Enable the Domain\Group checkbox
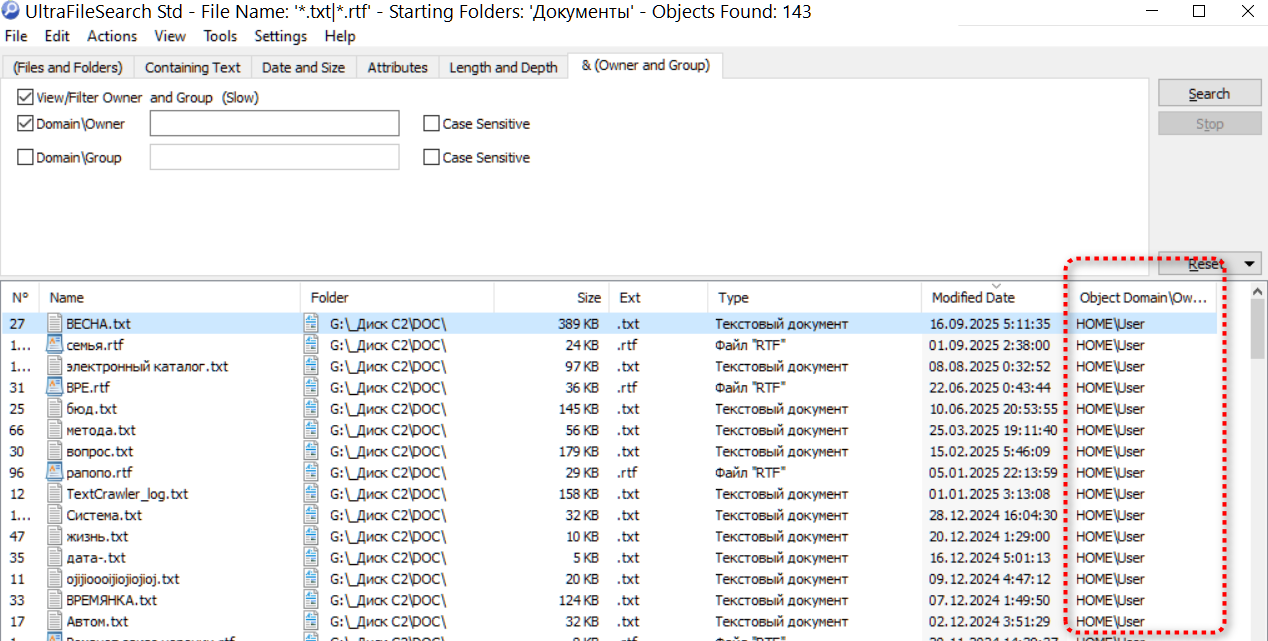This screenshot has width=1268, height=641. point(25,158)
